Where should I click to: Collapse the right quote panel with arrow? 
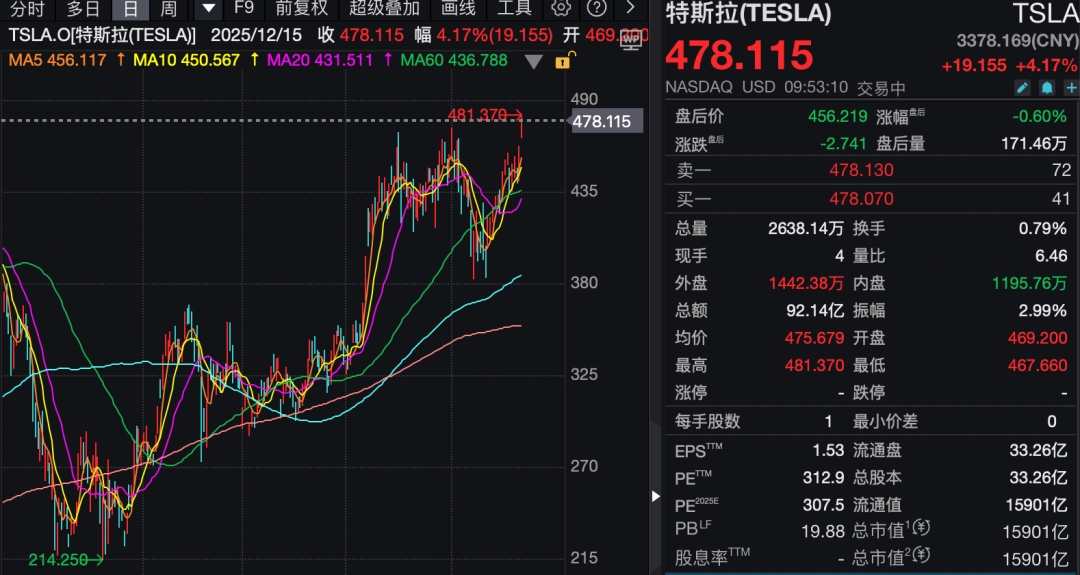pos(656,495)
